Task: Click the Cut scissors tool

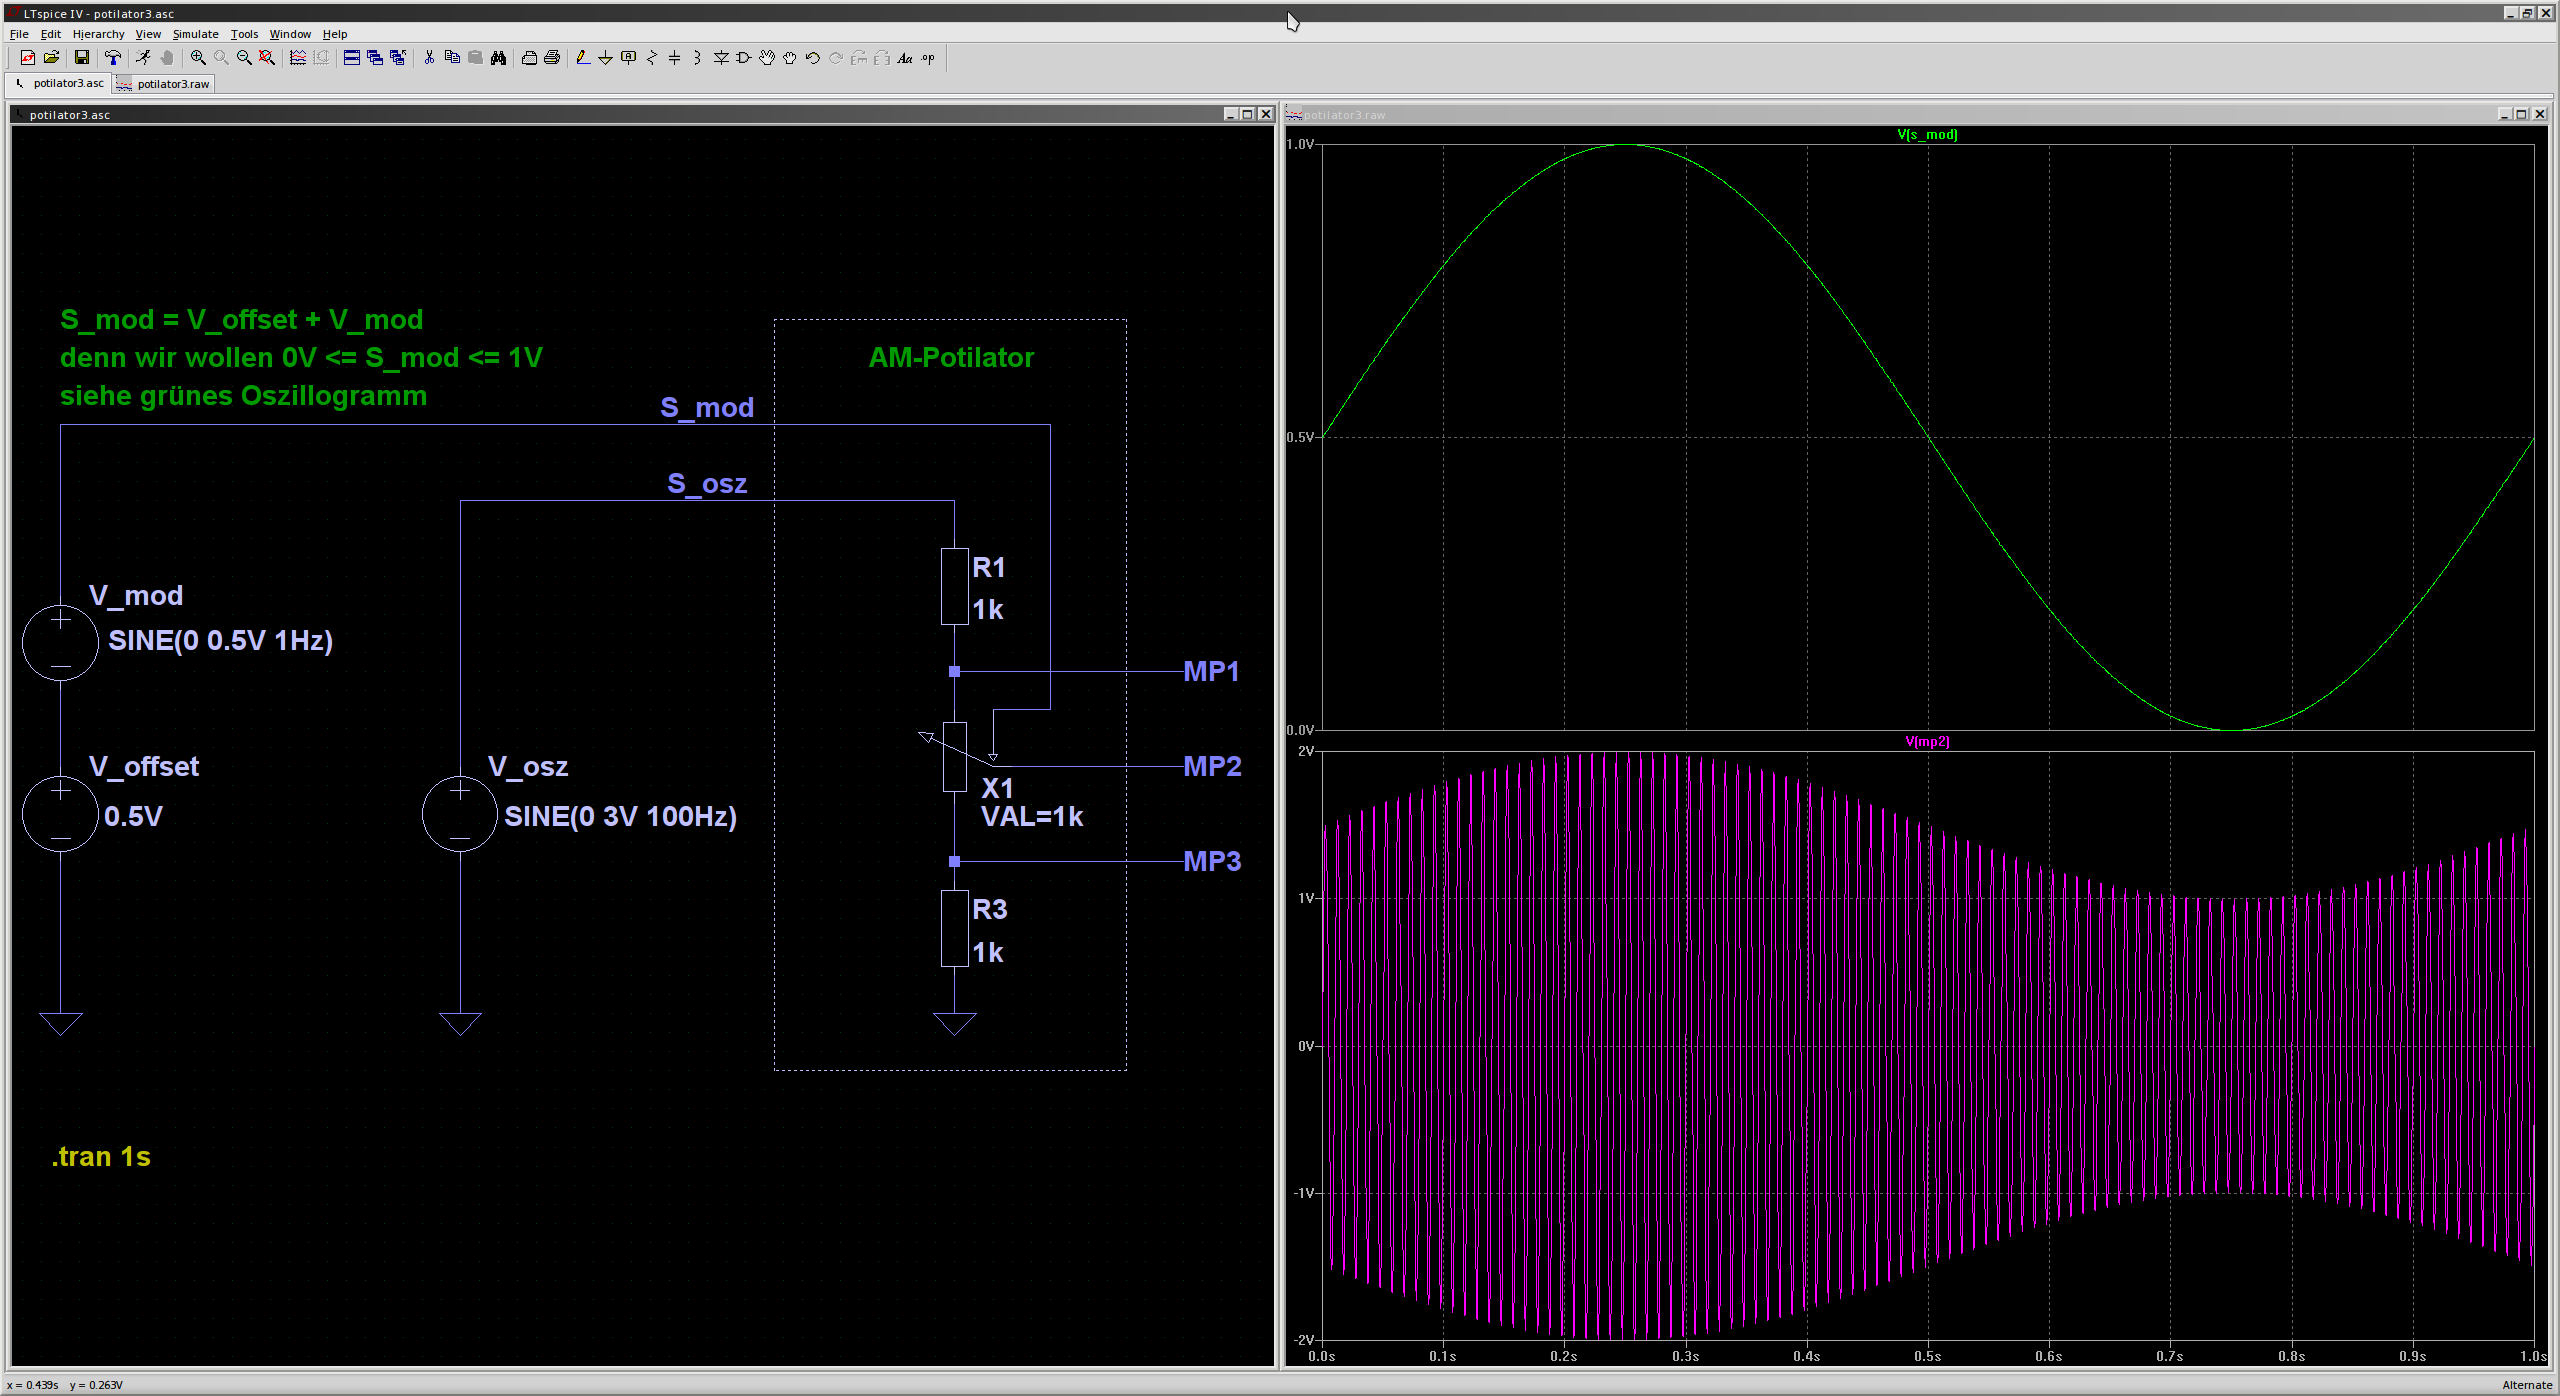Action: [429, 58]
